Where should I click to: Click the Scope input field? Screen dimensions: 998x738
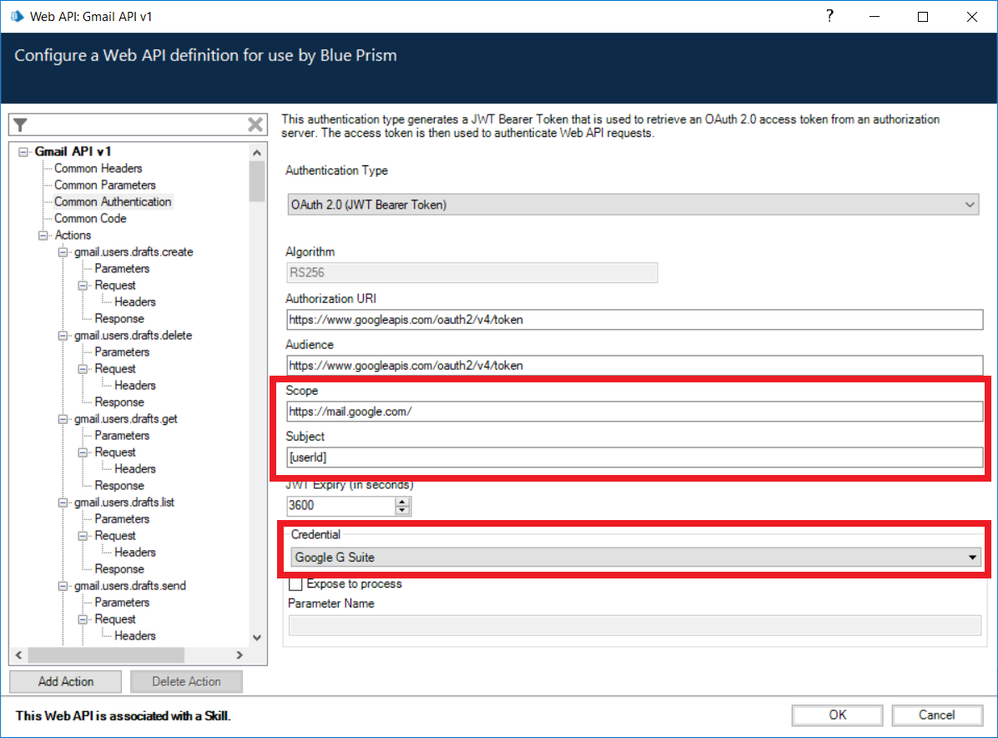click(x=635, y=412)
